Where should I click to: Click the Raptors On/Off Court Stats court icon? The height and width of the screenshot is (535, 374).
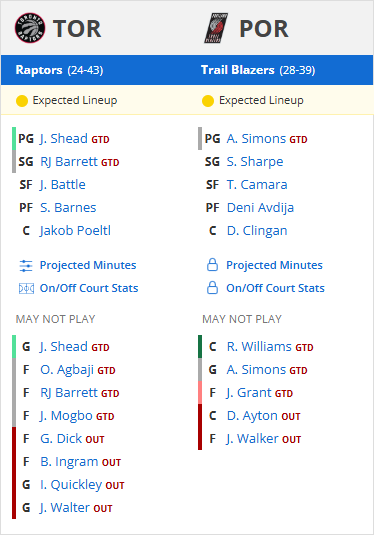(x=26, y=288)
